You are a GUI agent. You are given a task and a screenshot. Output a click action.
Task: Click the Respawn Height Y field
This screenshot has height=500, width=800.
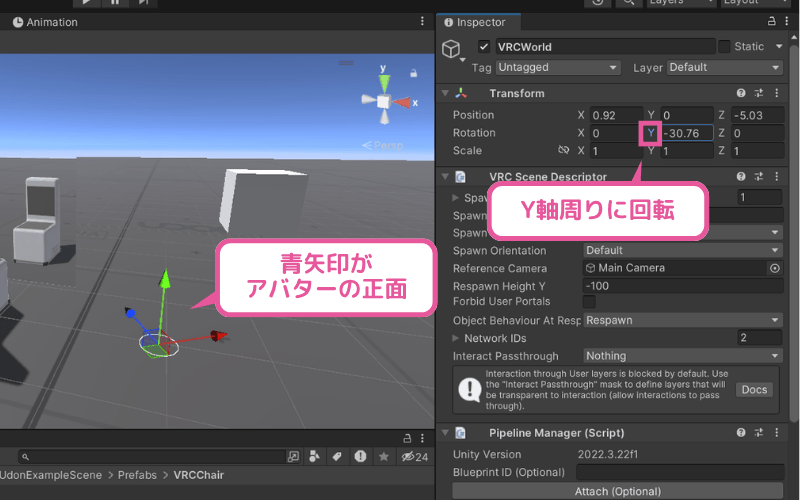(x=683, y=286)
